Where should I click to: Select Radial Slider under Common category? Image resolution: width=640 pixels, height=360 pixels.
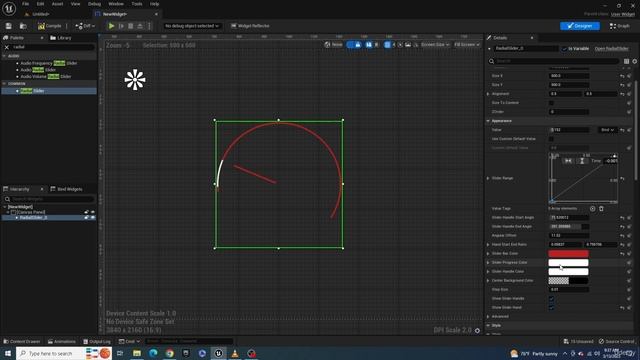(x=32, y=91)
